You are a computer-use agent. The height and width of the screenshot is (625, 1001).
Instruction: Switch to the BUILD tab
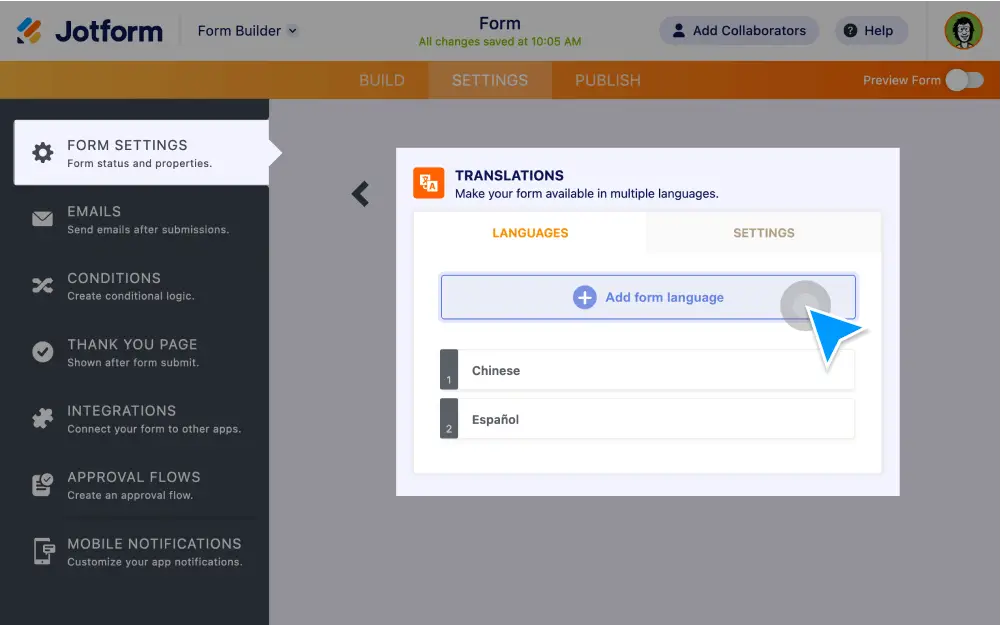[382, 80]
